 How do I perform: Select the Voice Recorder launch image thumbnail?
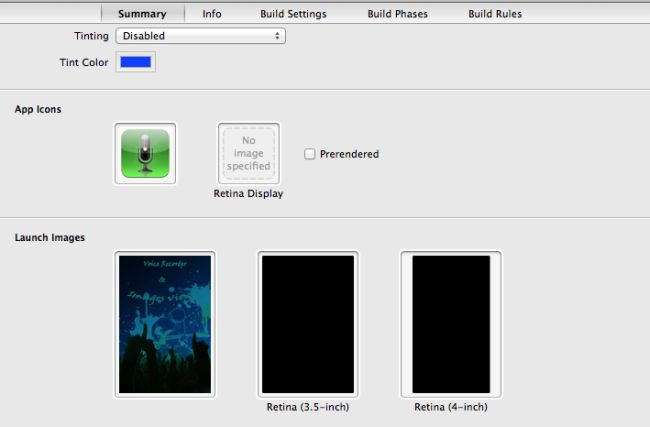pos(165,324)
